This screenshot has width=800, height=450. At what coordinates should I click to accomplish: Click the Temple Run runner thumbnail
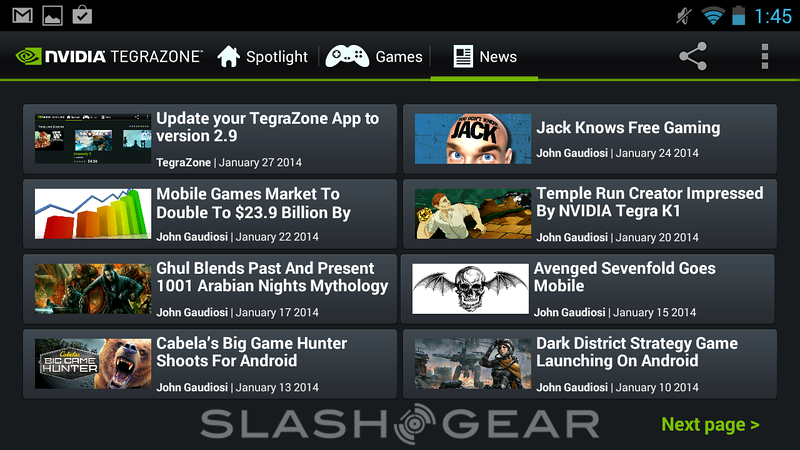coord(473,214)
